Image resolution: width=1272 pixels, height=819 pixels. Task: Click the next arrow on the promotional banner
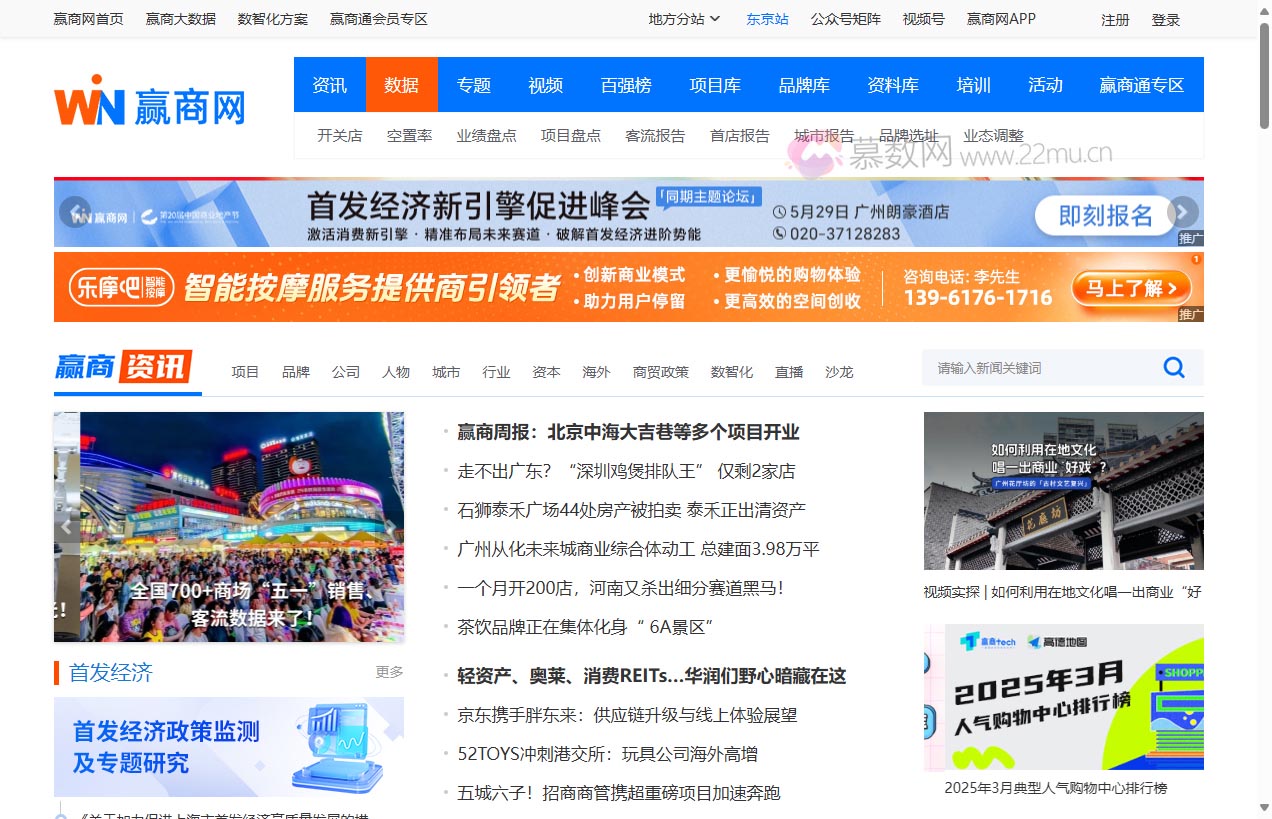click(1182, 212)
